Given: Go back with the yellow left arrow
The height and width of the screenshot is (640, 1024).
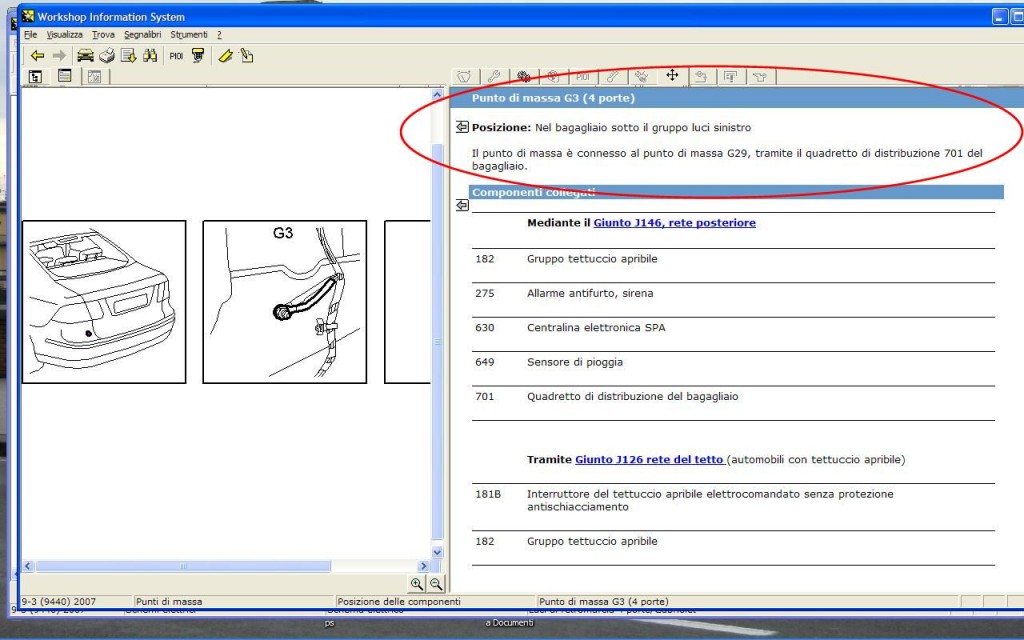Looking at the screenshot, I should click(37, 56).
